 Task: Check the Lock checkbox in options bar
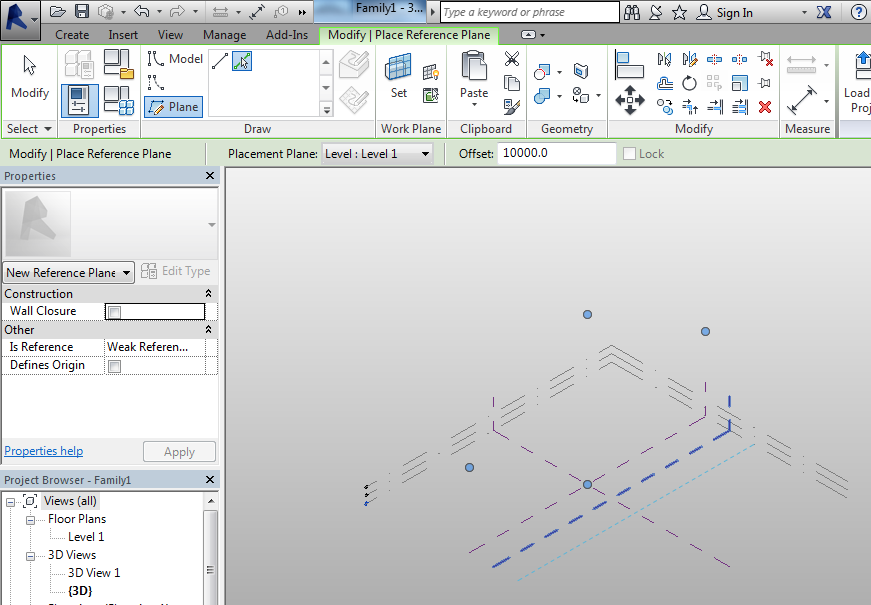click(x=629, y=154)
